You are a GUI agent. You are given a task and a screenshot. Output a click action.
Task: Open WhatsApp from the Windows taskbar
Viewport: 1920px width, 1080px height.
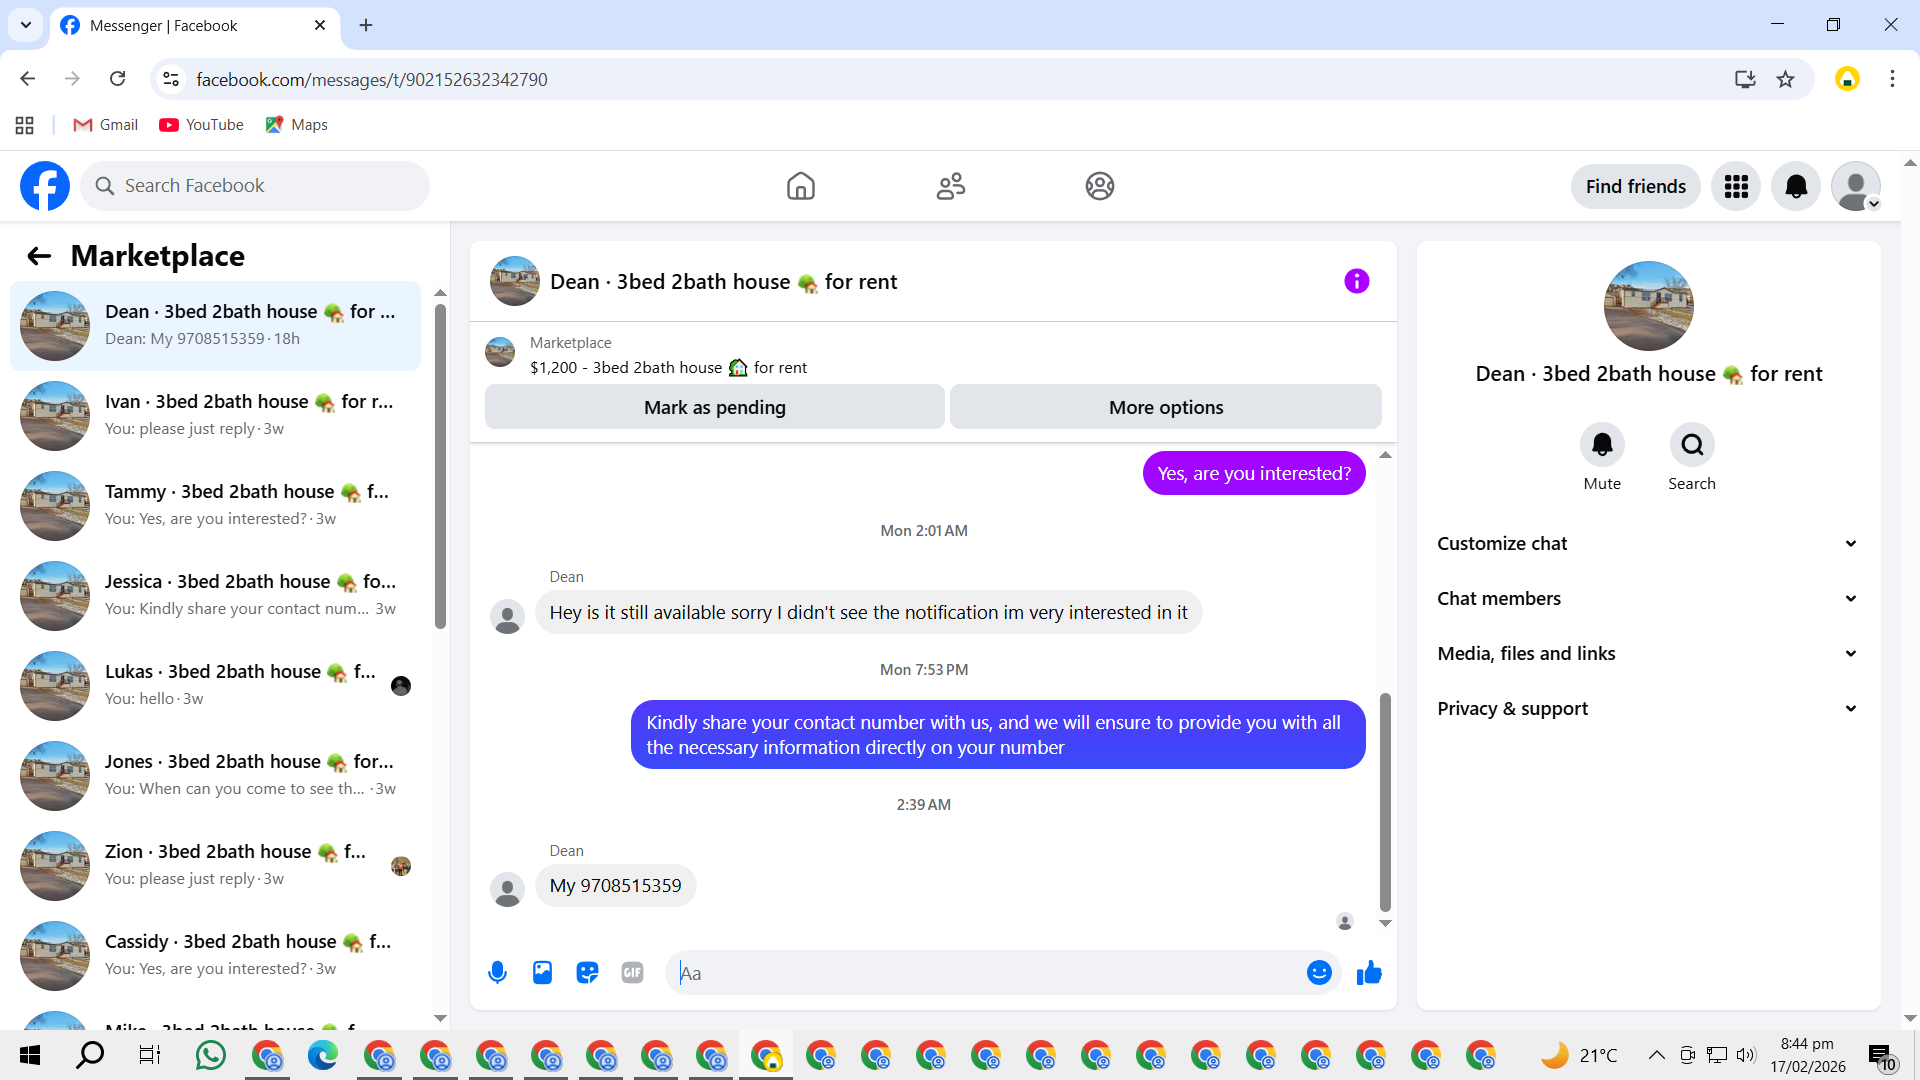point(211,1055)
